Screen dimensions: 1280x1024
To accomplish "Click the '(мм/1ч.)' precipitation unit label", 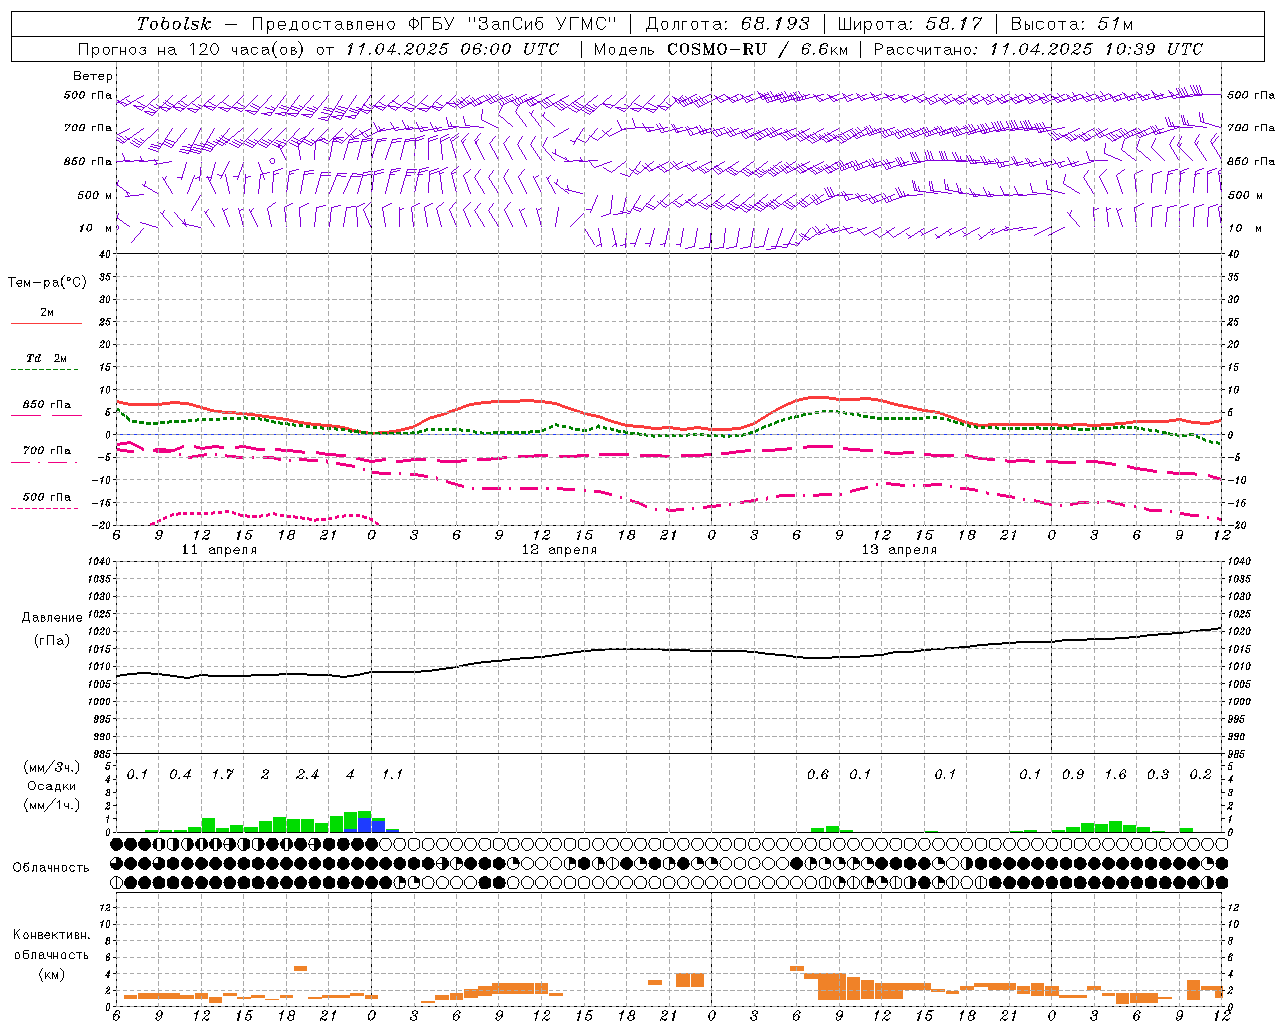I will coord(52,805).
